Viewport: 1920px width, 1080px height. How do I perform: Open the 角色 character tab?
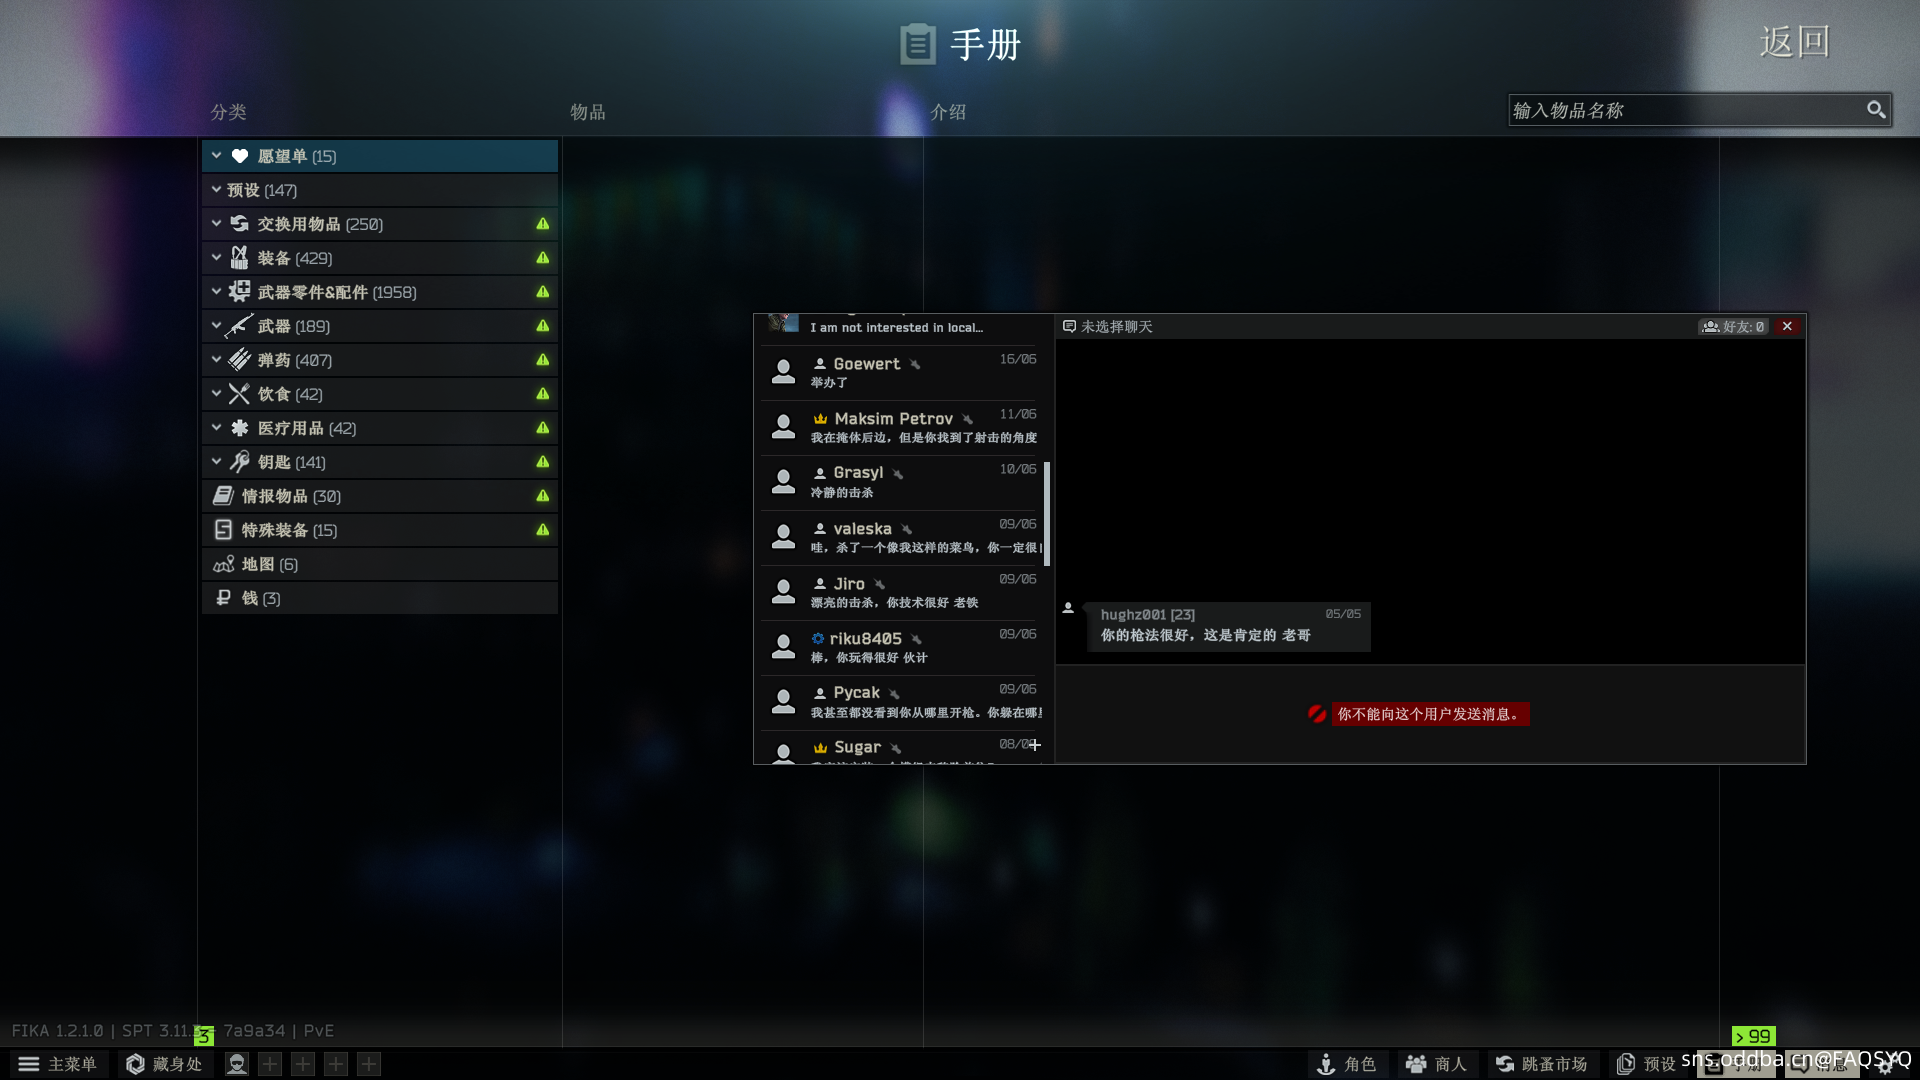pos(1347,1064)
